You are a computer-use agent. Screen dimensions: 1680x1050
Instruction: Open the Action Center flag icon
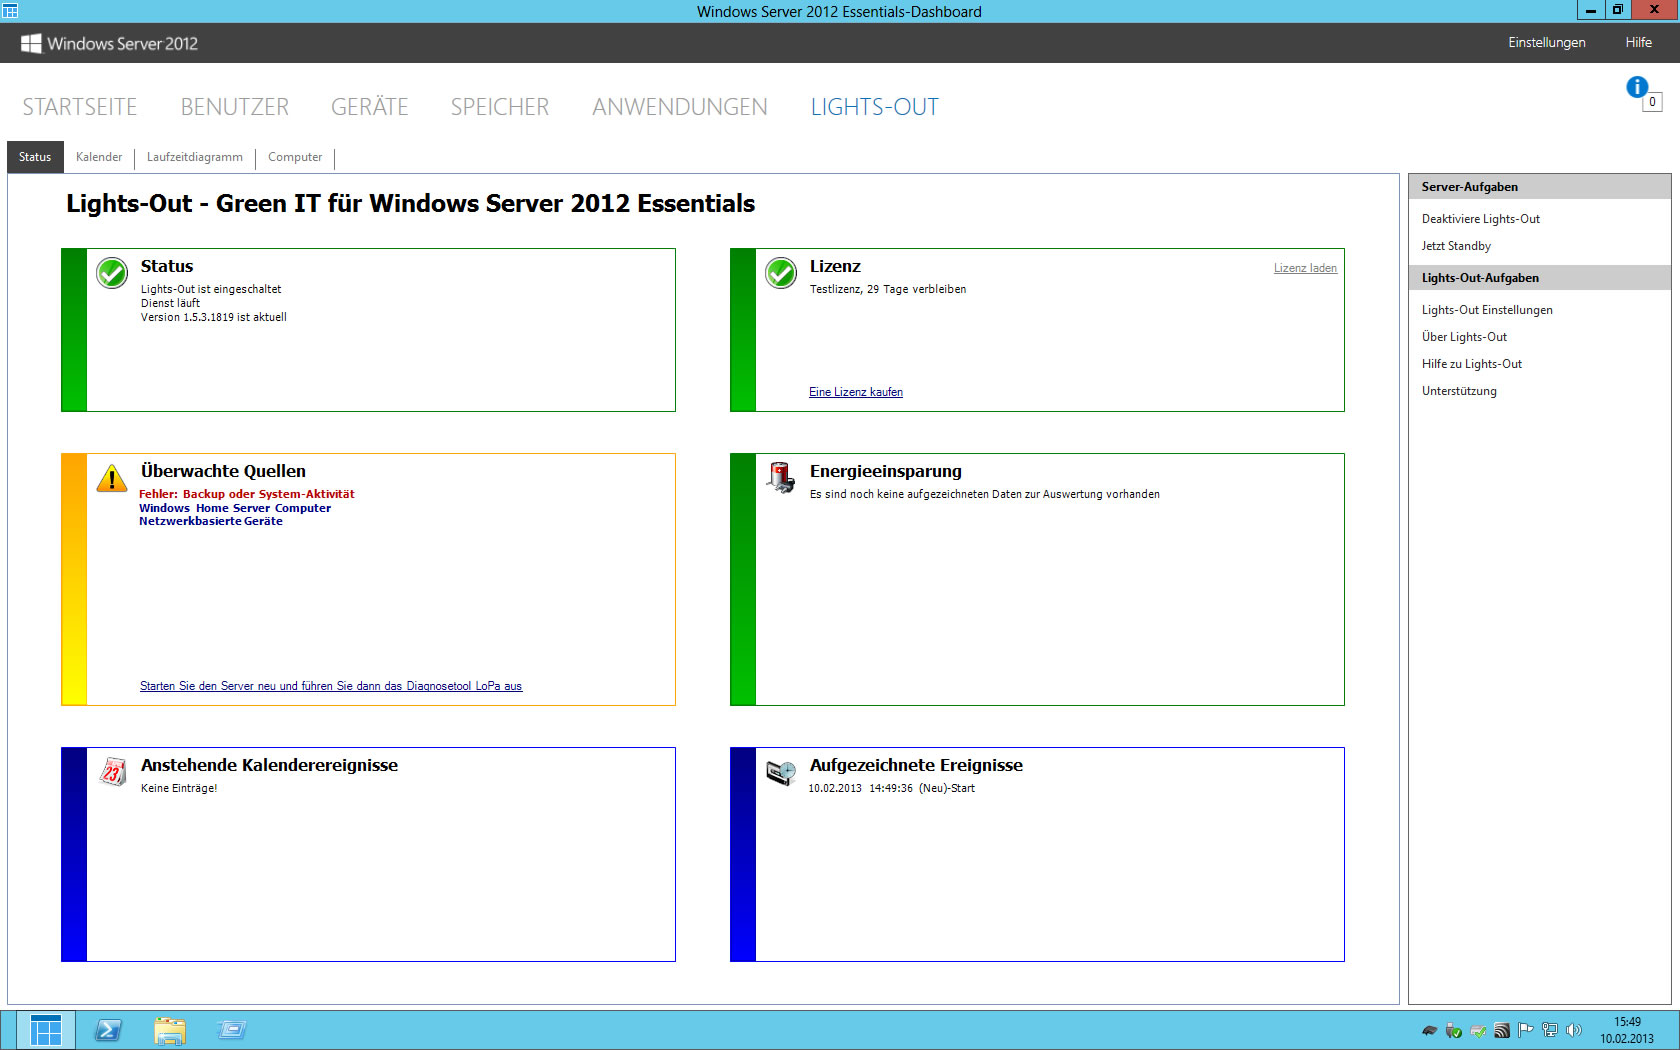pyautogui.click(x=1526, y=1030)
